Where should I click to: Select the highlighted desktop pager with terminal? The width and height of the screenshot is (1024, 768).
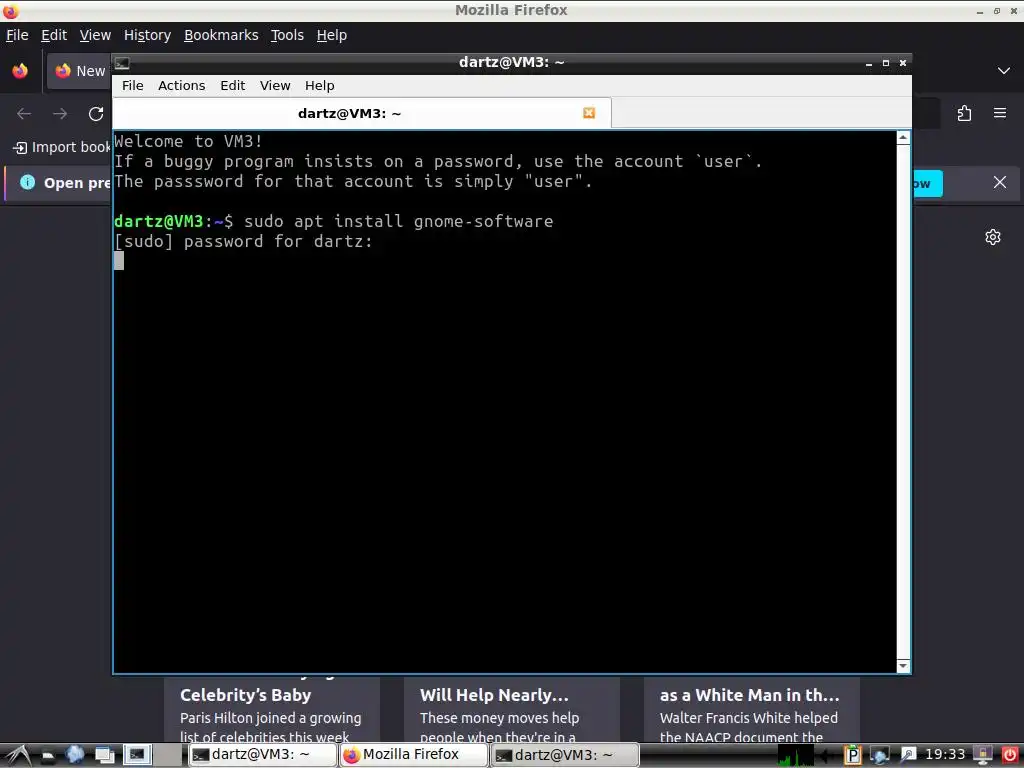pyautogui.click(x=137, y=755)
